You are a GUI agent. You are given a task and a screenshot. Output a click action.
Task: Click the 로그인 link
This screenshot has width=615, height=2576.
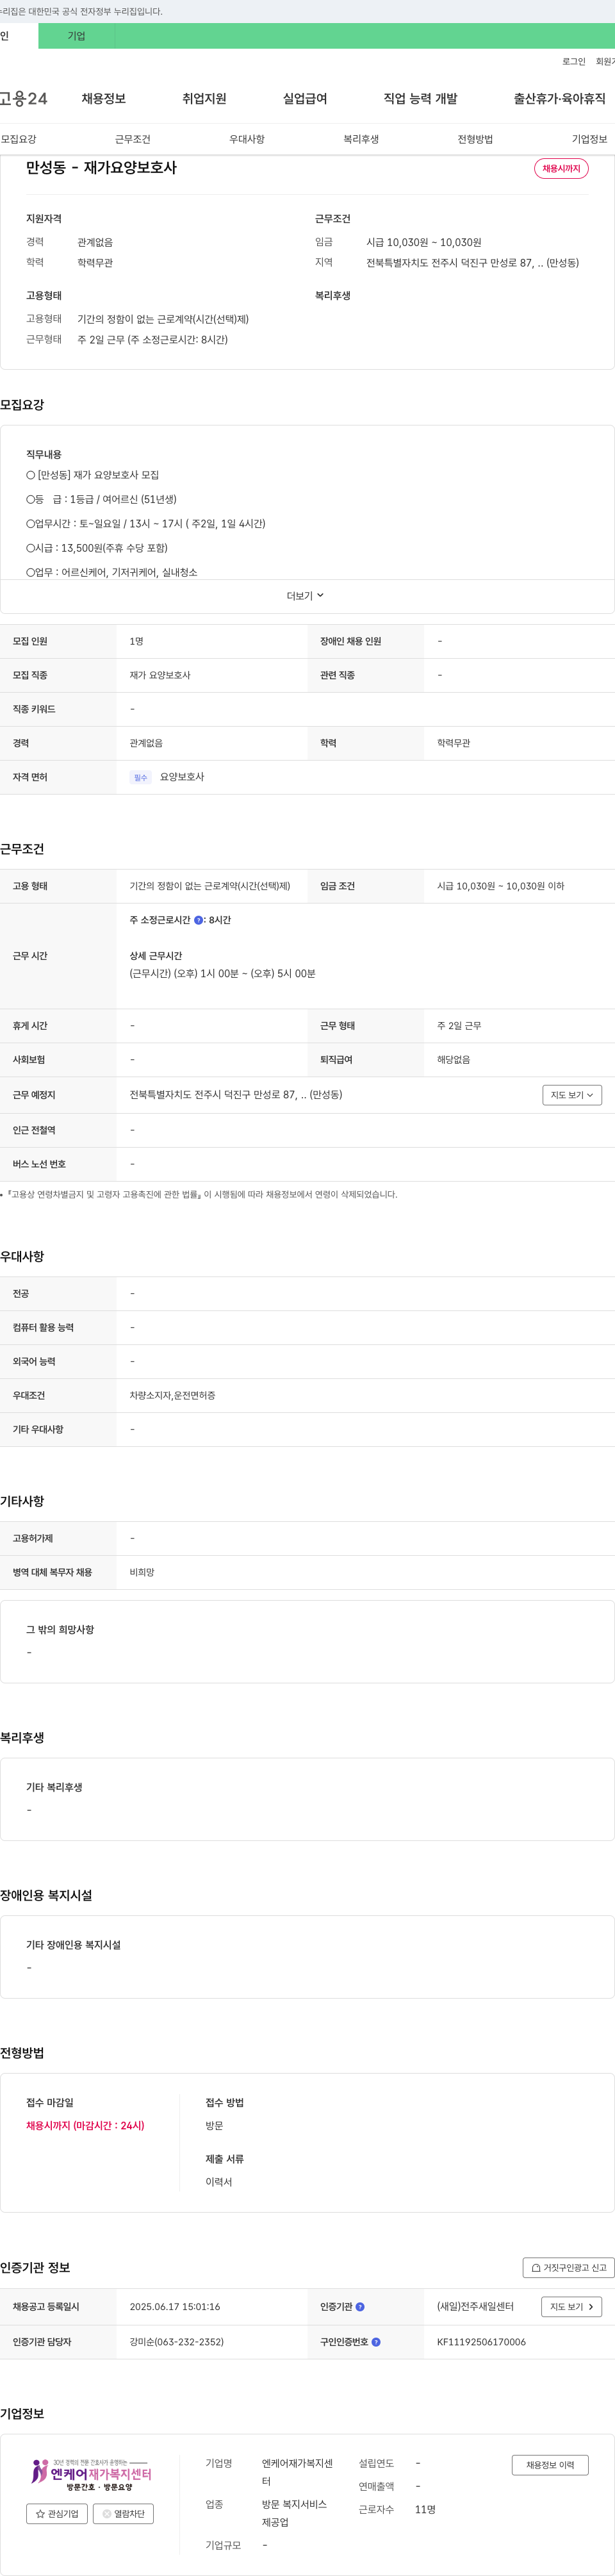pyautogui.click(x=573, y=62)
